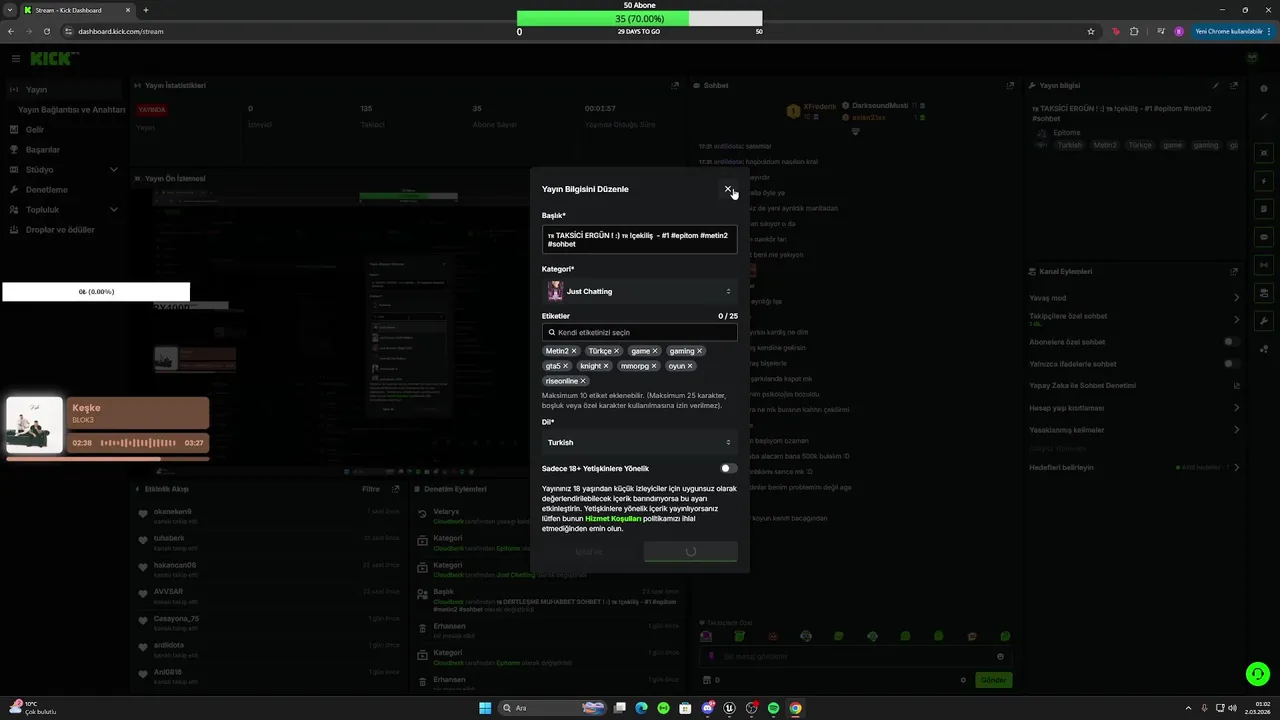Close the Yayın Bilgisini Düzenle dialog
The image size is (1280, 720).
coord(728,189)
